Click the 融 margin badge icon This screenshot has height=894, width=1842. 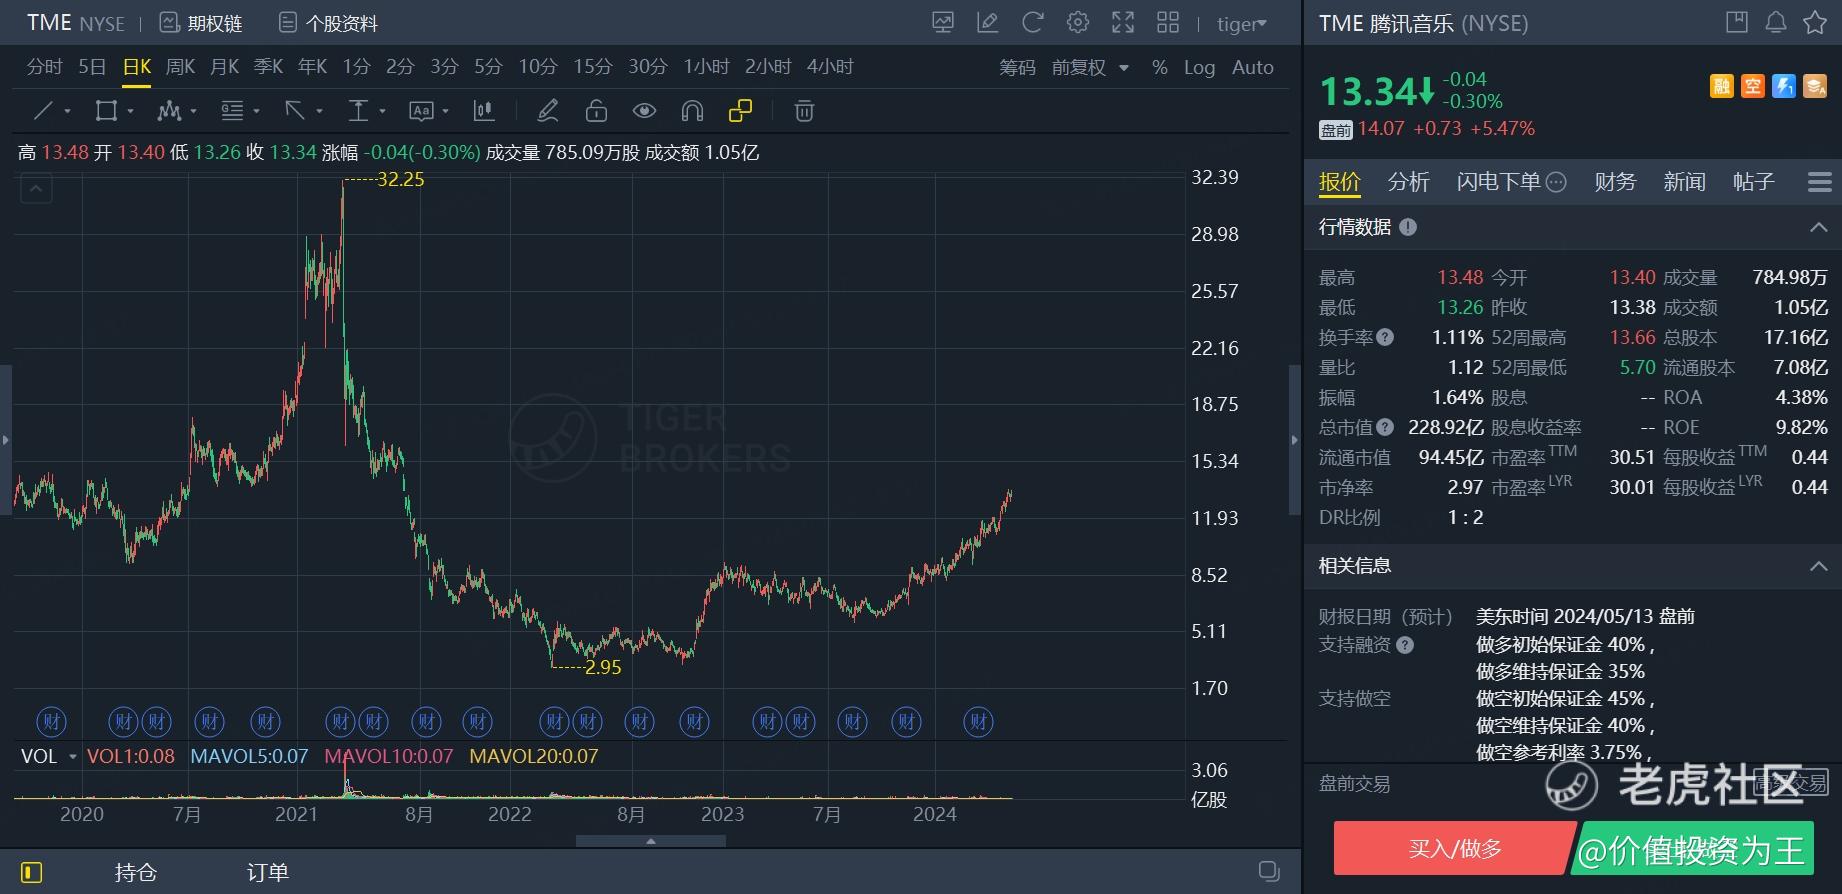[1721, 87]
